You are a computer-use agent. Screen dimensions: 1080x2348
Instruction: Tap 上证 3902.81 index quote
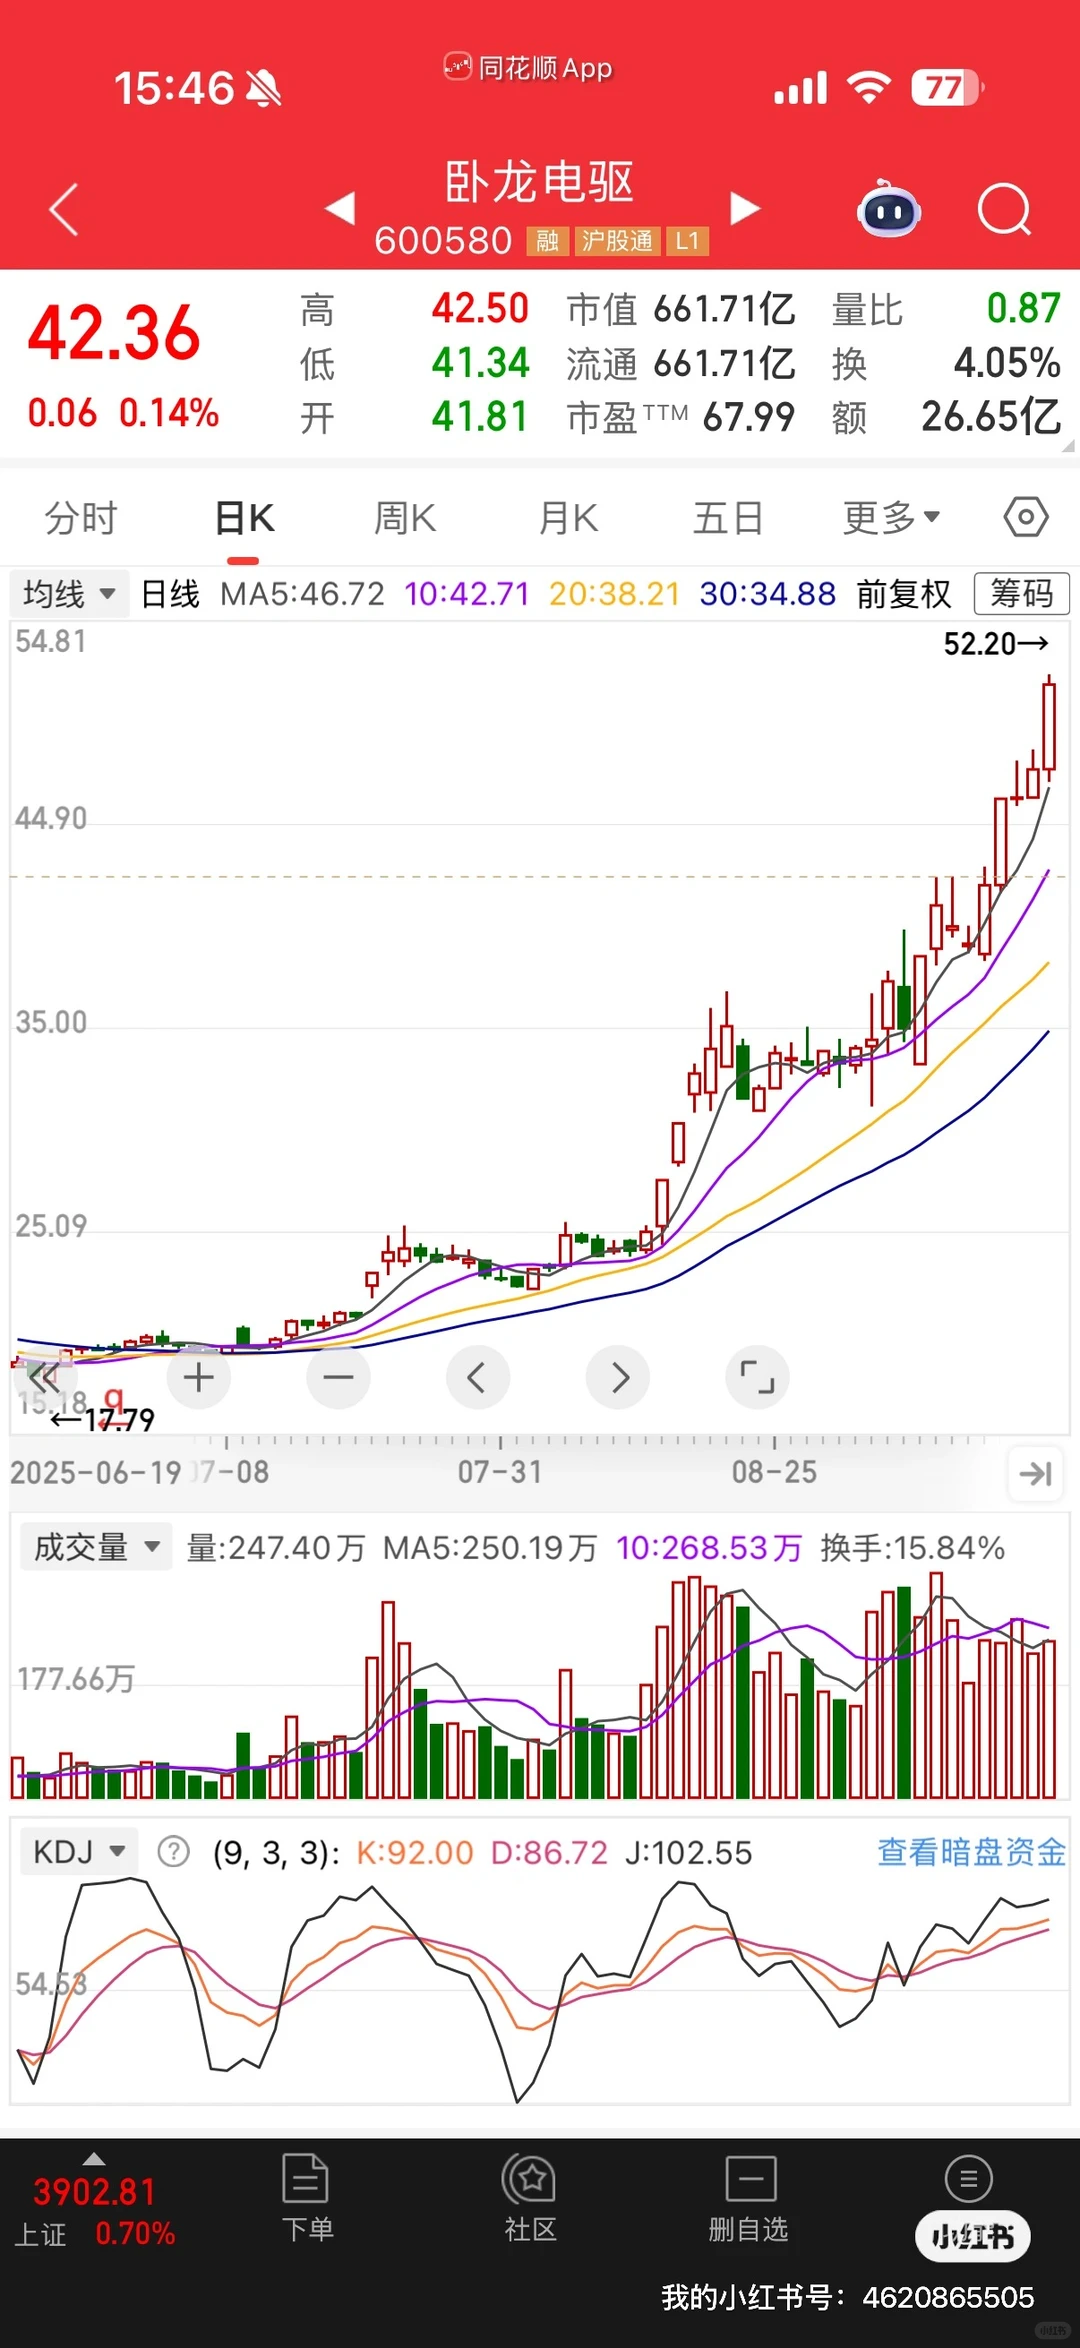click(x=95, y=2211)
